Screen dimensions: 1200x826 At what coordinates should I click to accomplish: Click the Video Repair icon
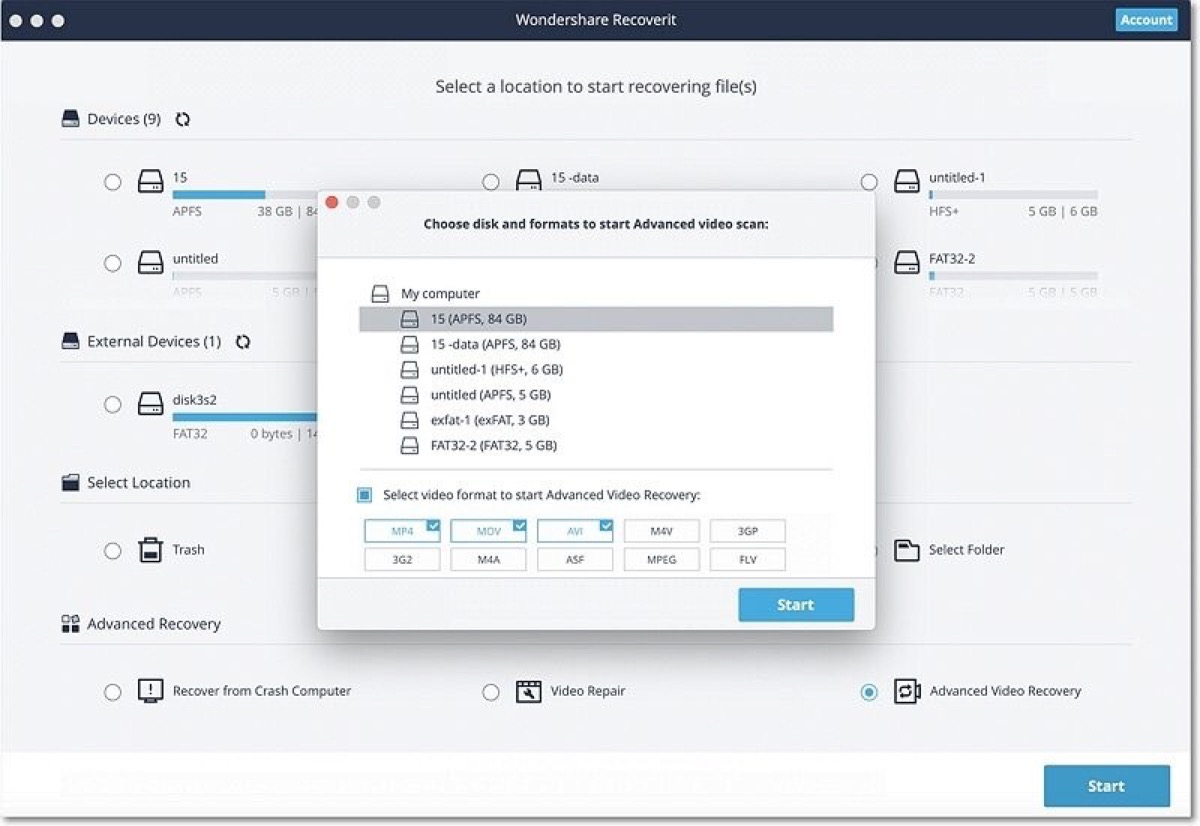(529, 691)
